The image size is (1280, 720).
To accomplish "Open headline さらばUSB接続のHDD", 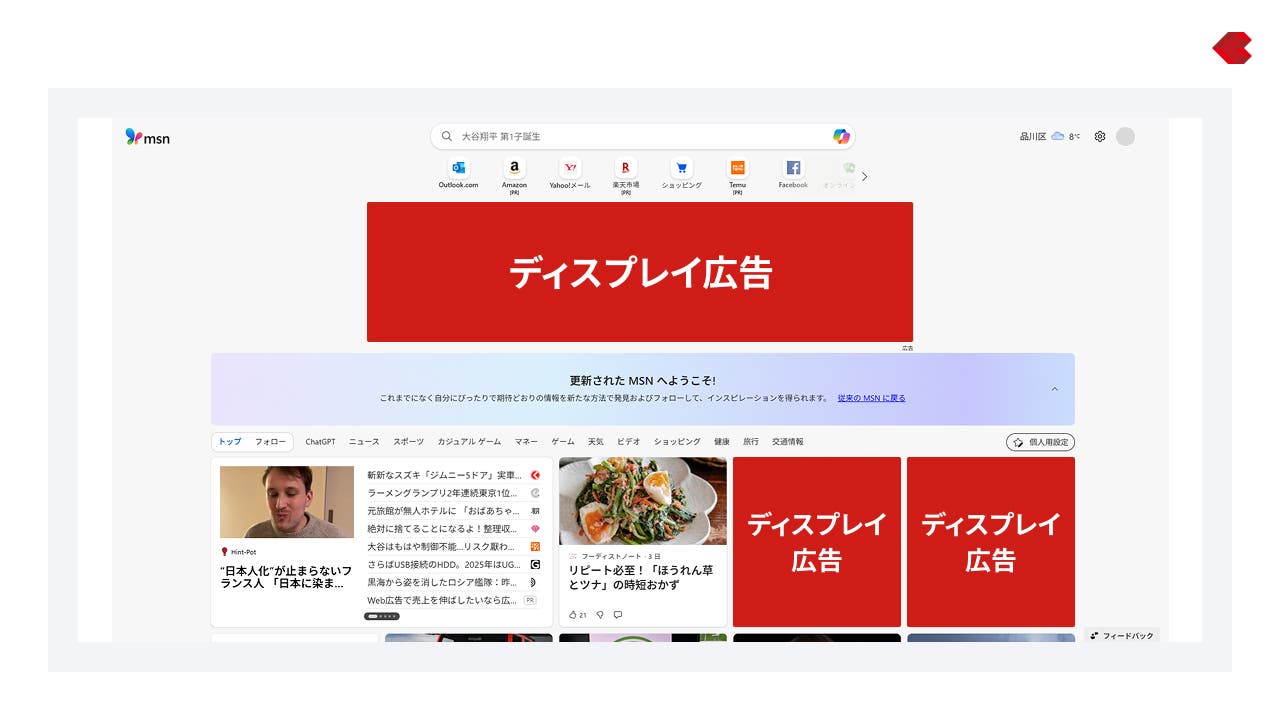I will [x=444, y=565].
